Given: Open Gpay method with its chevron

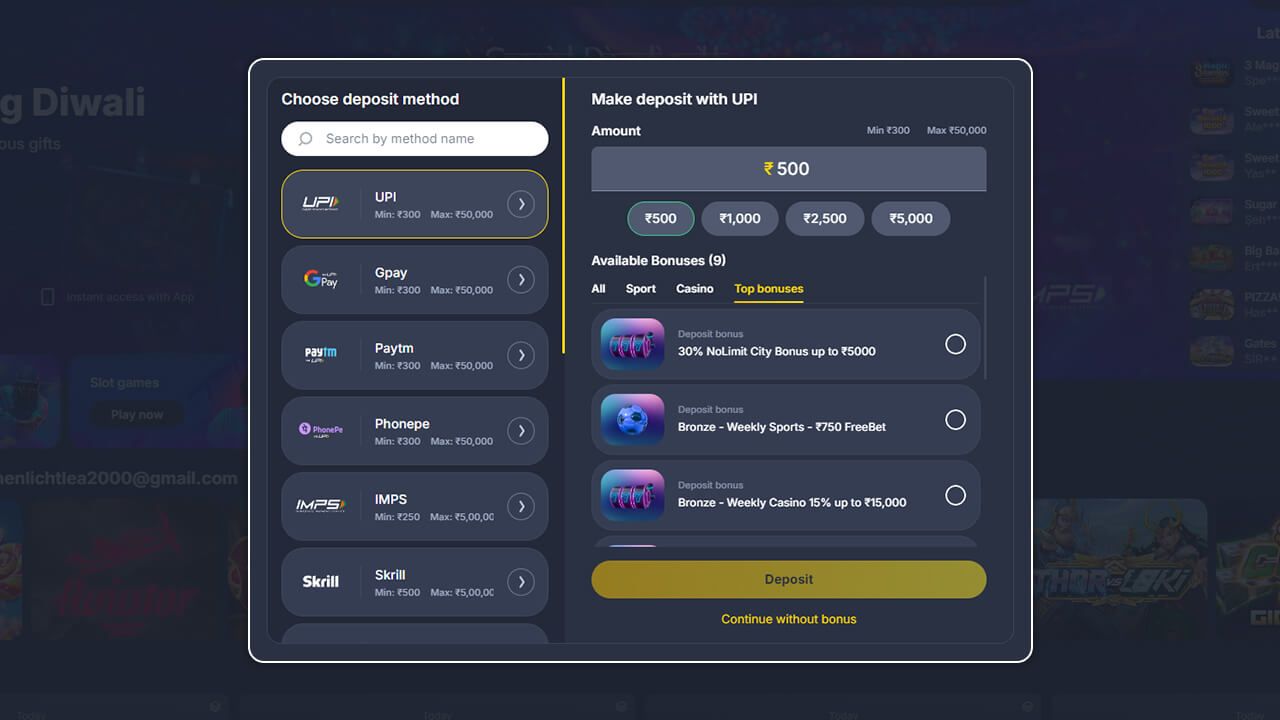Looking at the screenshot, I should coord(520,280).
